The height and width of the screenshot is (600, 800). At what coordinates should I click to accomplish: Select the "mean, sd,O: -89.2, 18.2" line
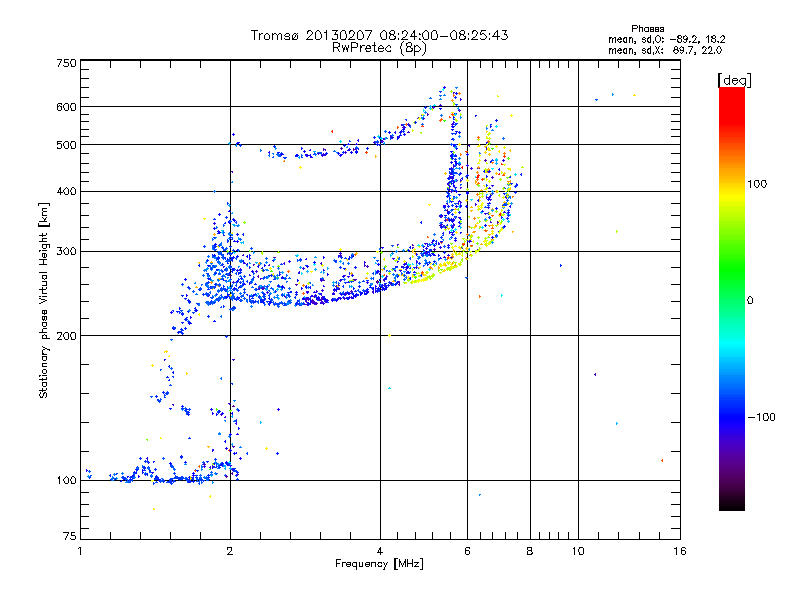(x=666, y=39)
